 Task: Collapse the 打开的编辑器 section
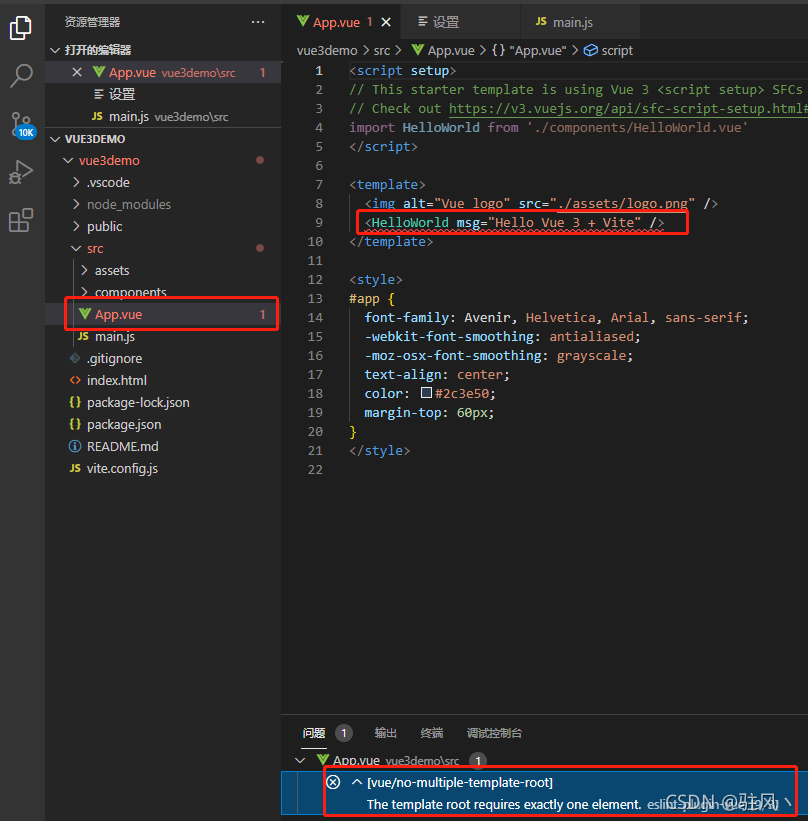(x=57, y=51)
